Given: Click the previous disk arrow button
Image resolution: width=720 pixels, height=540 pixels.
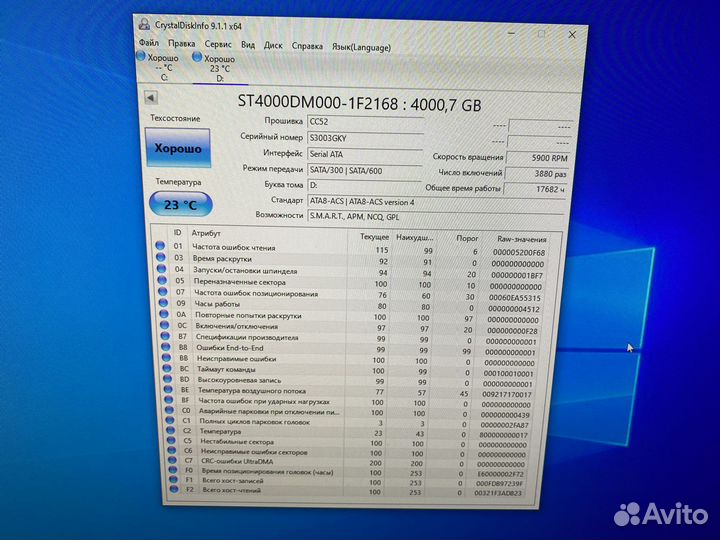Looking at the screenshot, I should click(151, 97).
